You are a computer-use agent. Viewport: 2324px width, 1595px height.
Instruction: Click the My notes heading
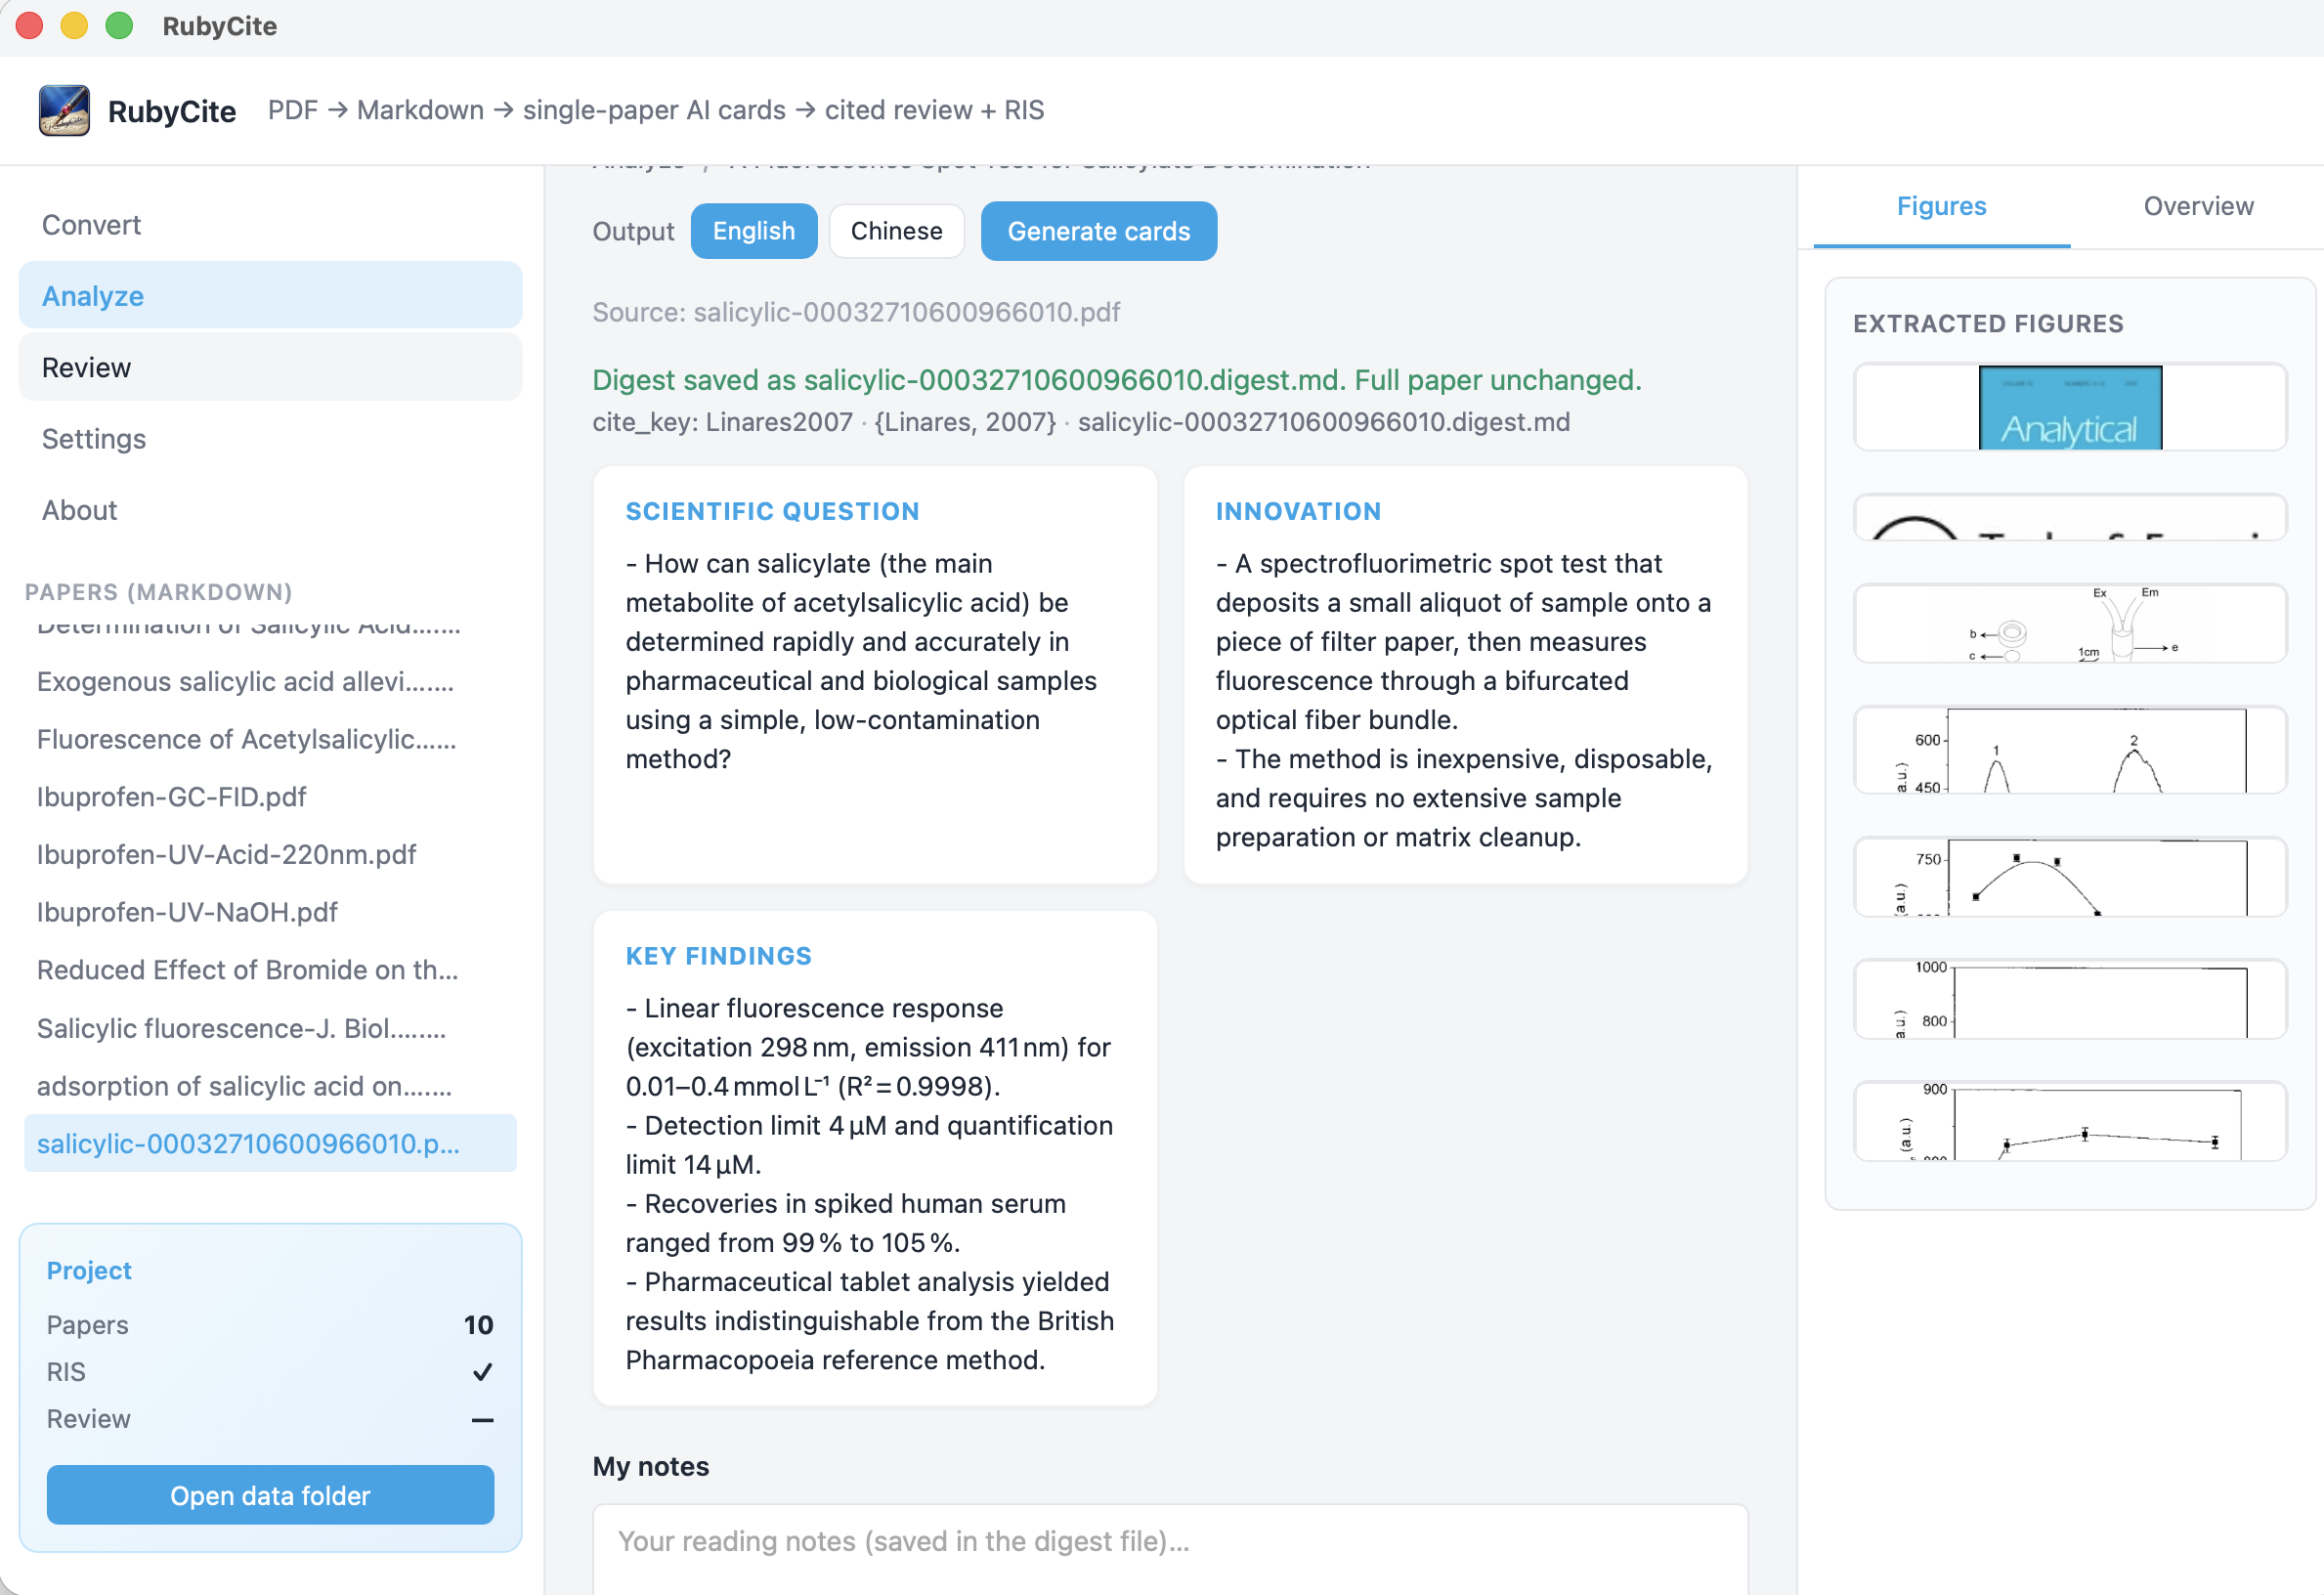[x=651, y=1466]
